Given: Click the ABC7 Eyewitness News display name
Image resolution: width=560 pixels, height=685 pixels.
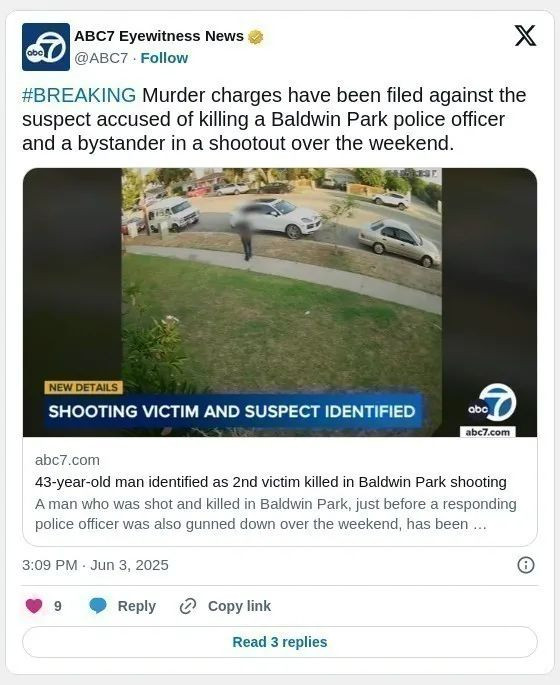Looking at the screenshot, I should (x=159, y=36).
